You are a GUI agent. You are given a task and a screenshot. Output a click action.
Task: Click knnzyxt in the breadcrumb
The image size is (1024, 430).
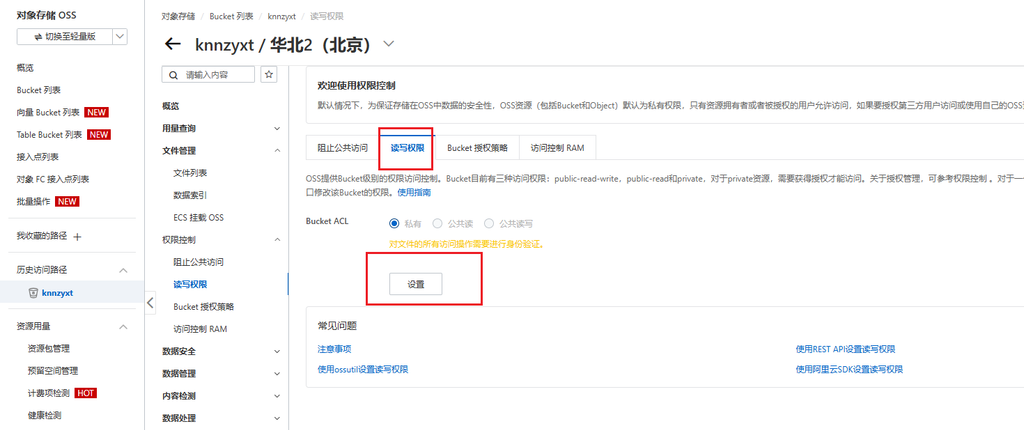pos(281,16)
